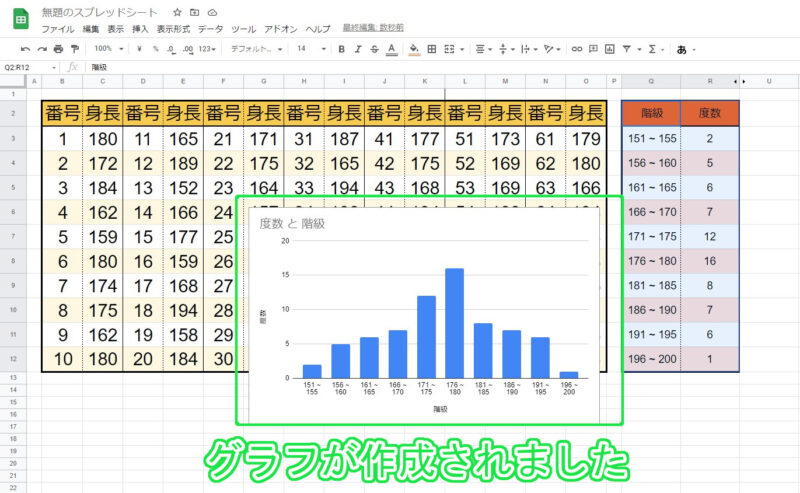Open the 挿入 menu
The width and height of the screenshot is (800, 493).
(140, 29)
